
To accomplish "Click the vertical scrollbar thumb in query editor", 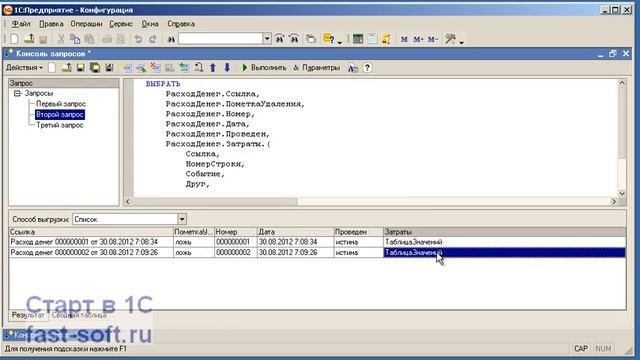I will pos(622,122).
